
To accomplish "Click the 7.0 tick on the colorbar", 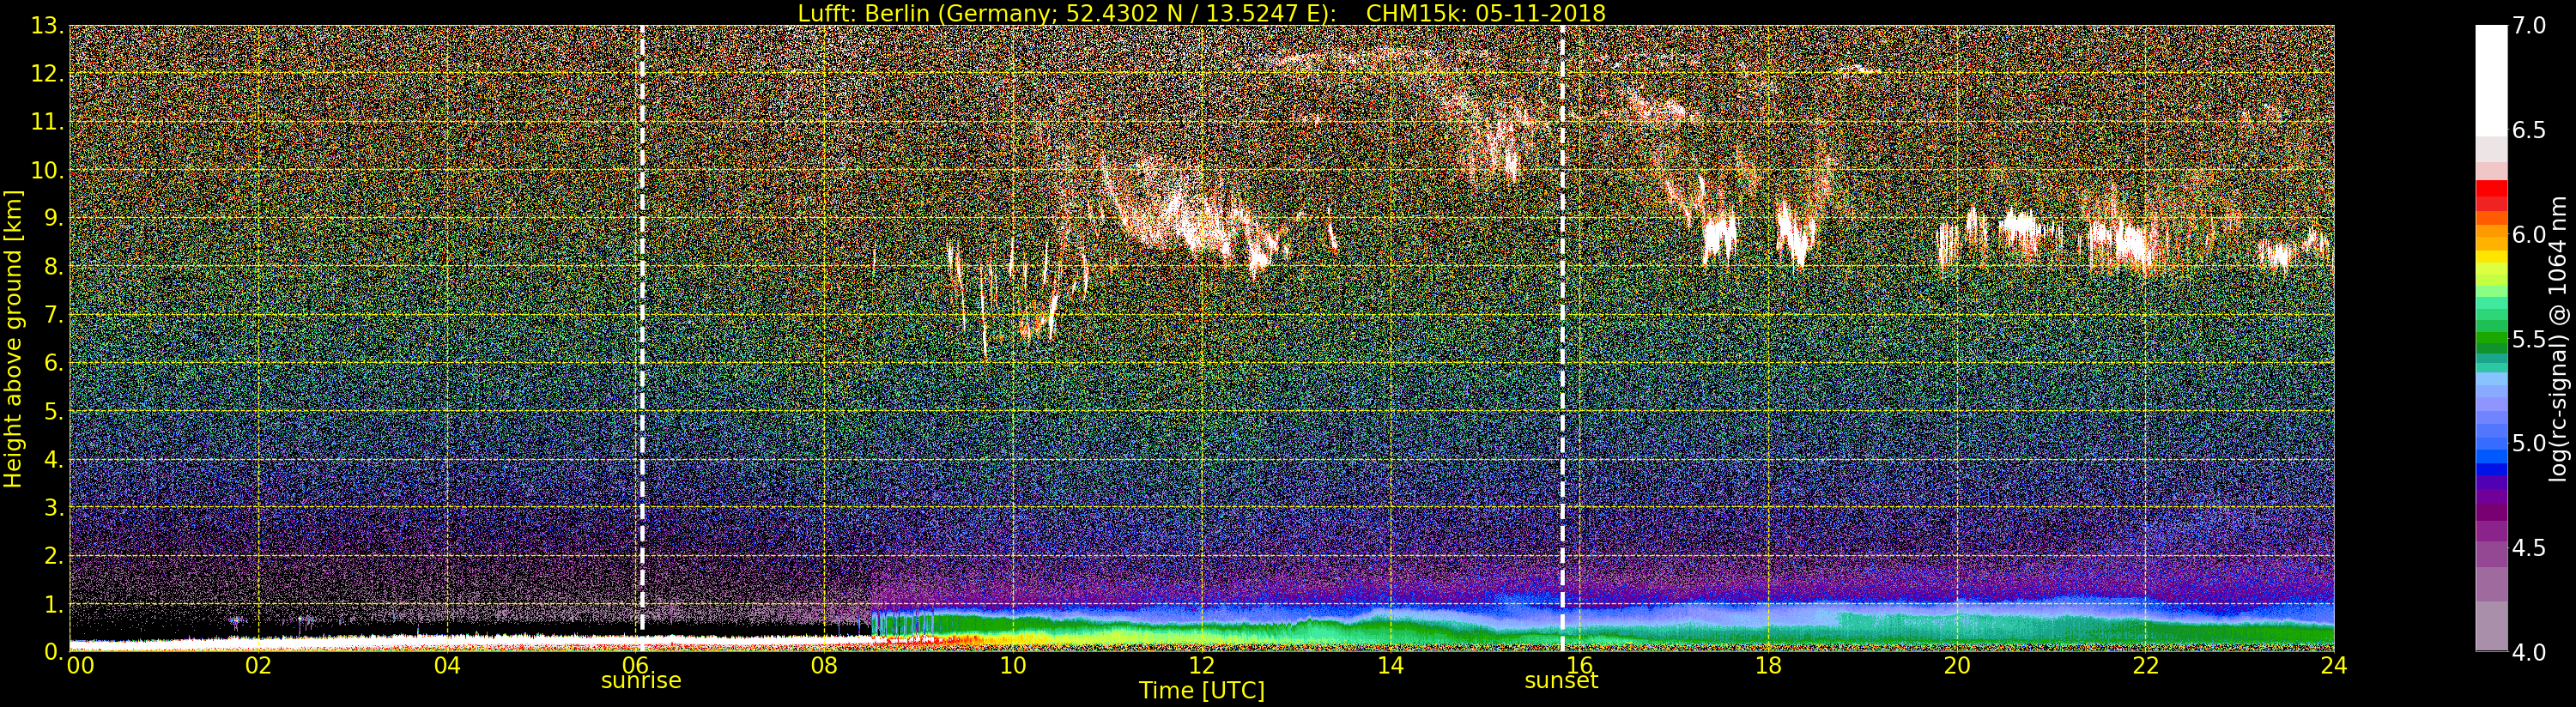I will 2530,25.
